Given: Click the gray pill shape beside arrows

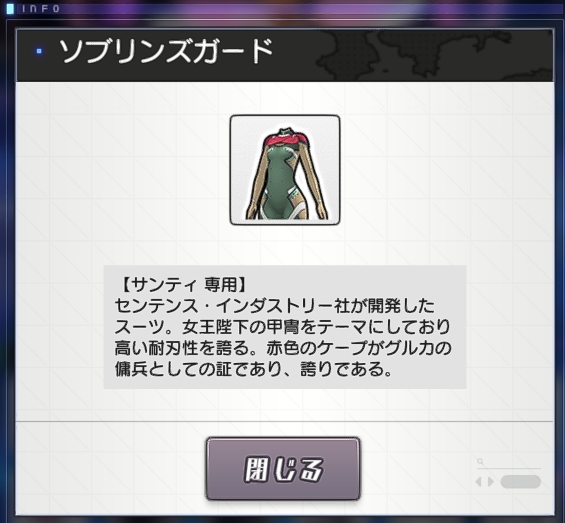Looking at the screenshot, I should point(521,482).
